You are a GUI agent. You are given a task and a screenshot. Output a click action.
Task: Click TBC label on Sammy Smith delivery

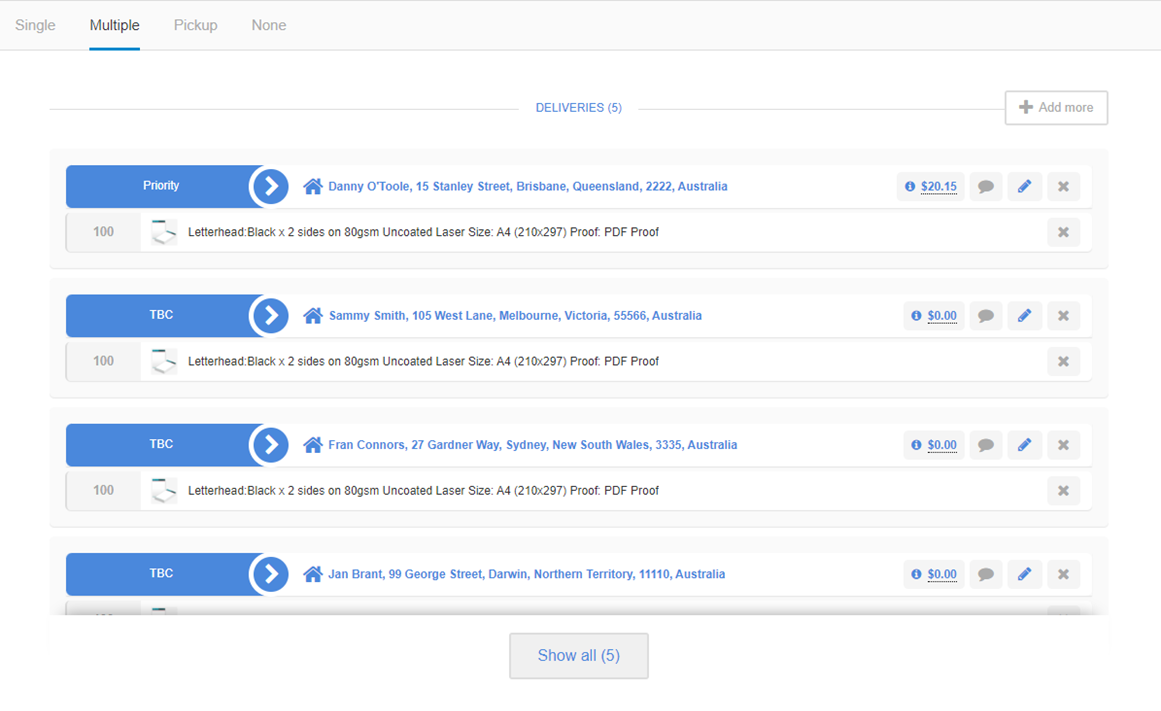[161, 315]
